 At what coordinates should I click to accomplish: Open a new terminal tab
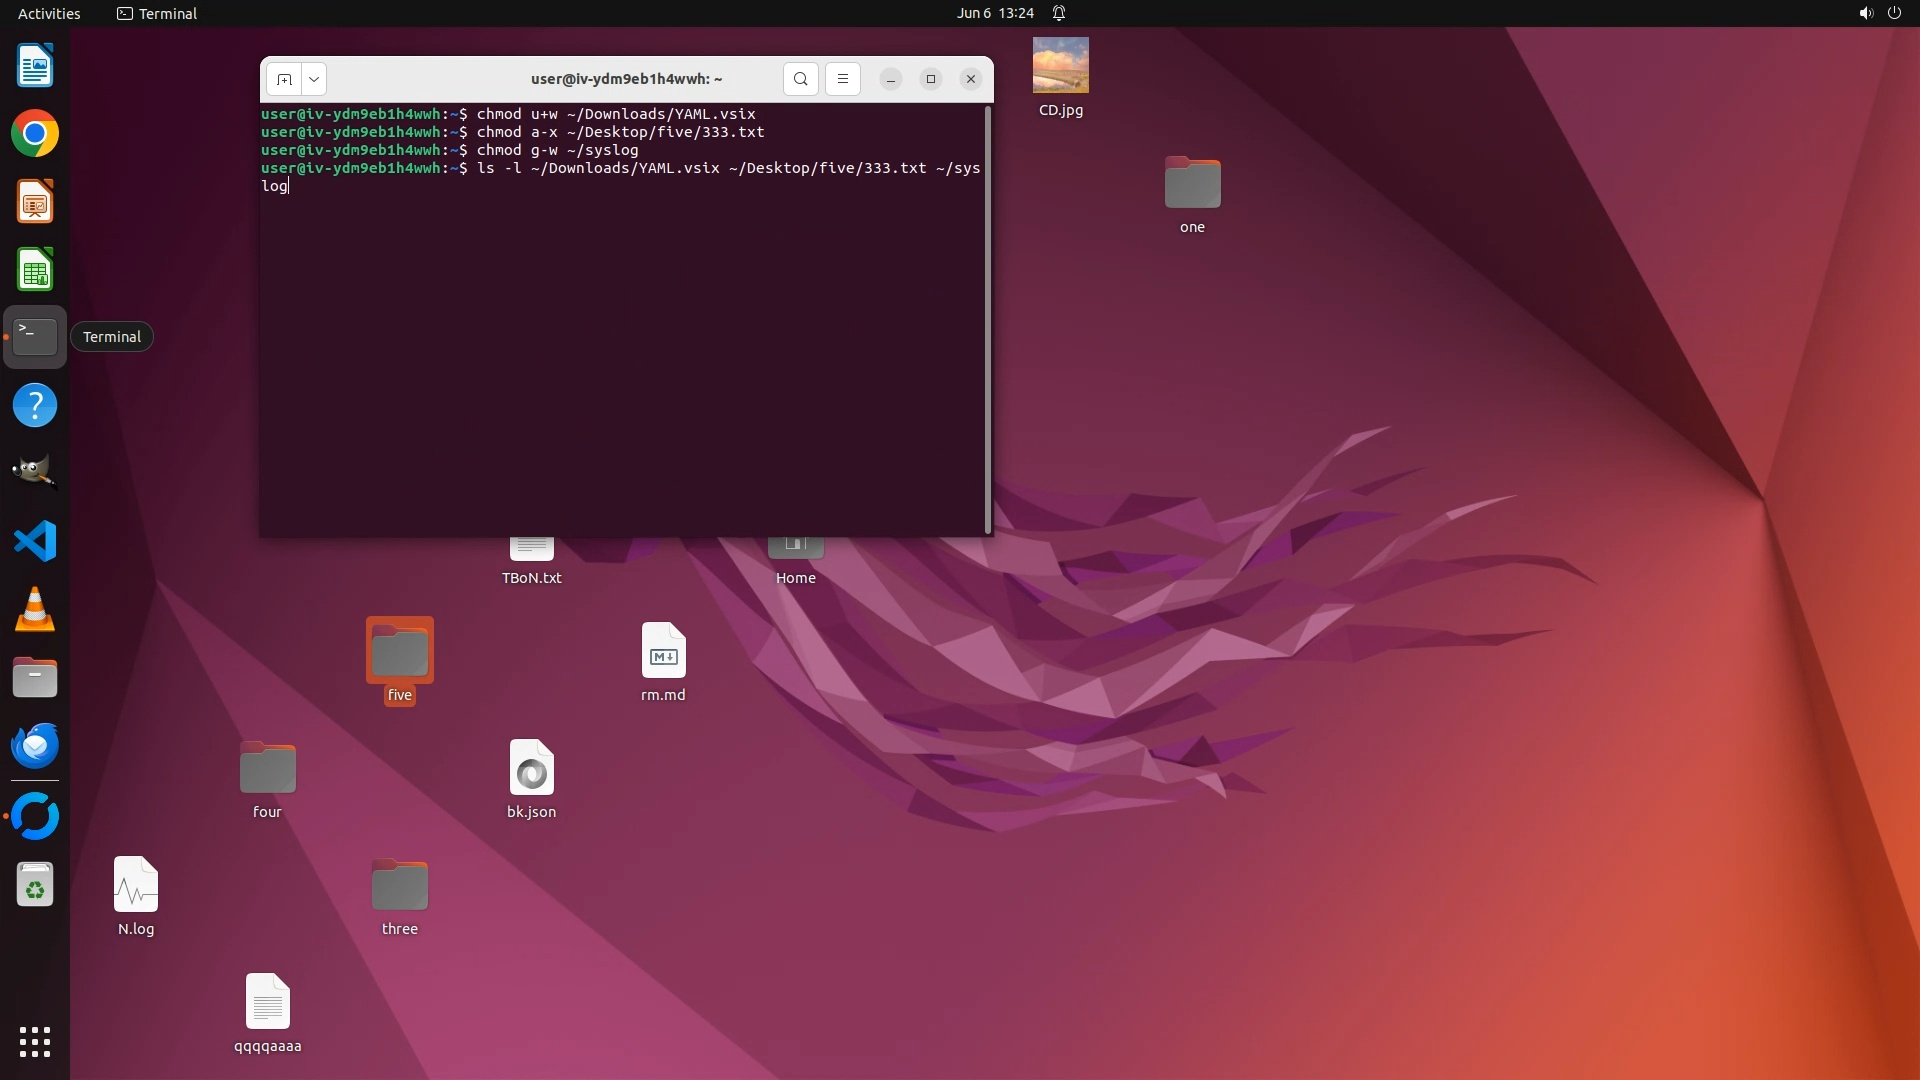pos(284,79)
